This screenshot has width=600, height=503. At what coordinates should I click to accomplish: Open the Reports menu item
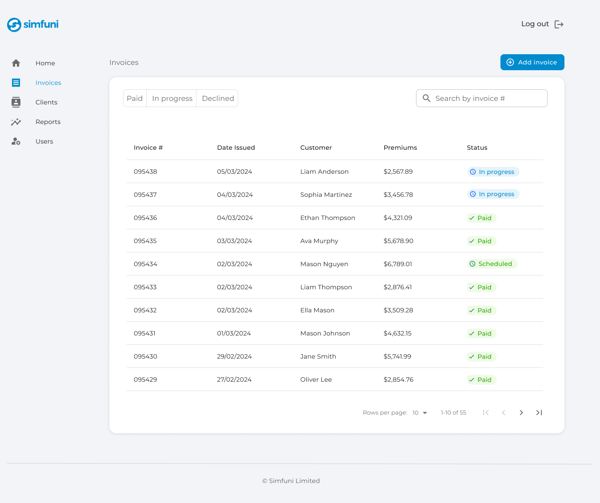48,122
